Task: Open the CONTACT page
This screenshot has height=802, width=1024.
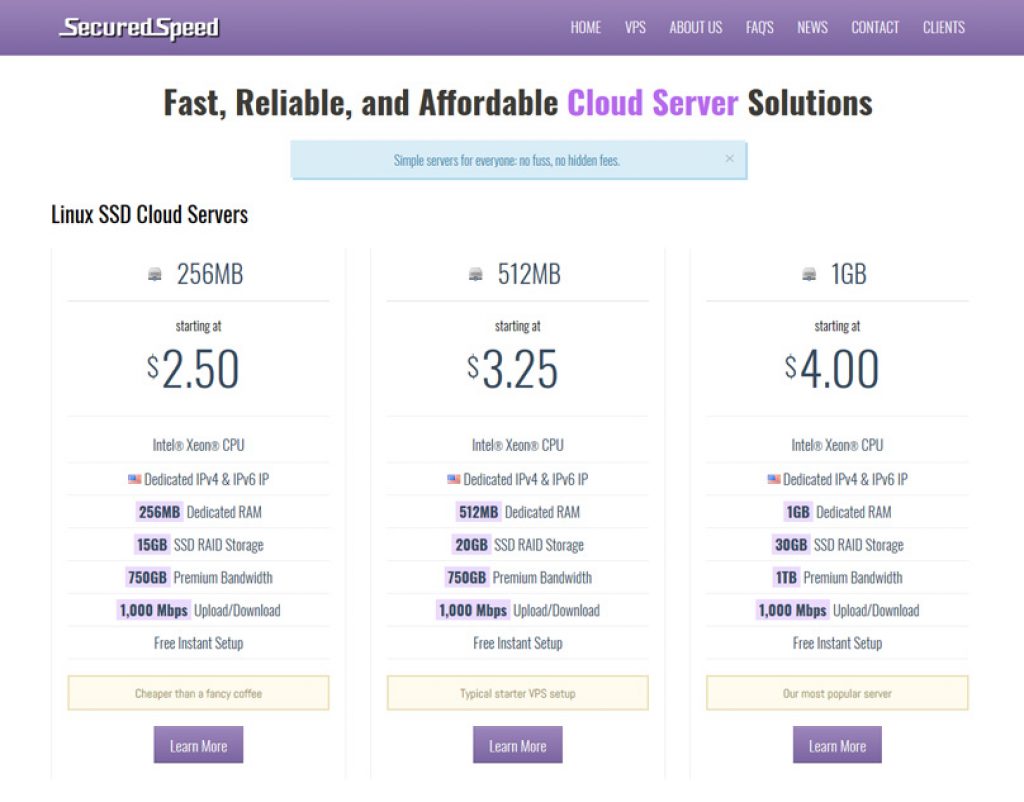Action: click(x=874, y=27)
